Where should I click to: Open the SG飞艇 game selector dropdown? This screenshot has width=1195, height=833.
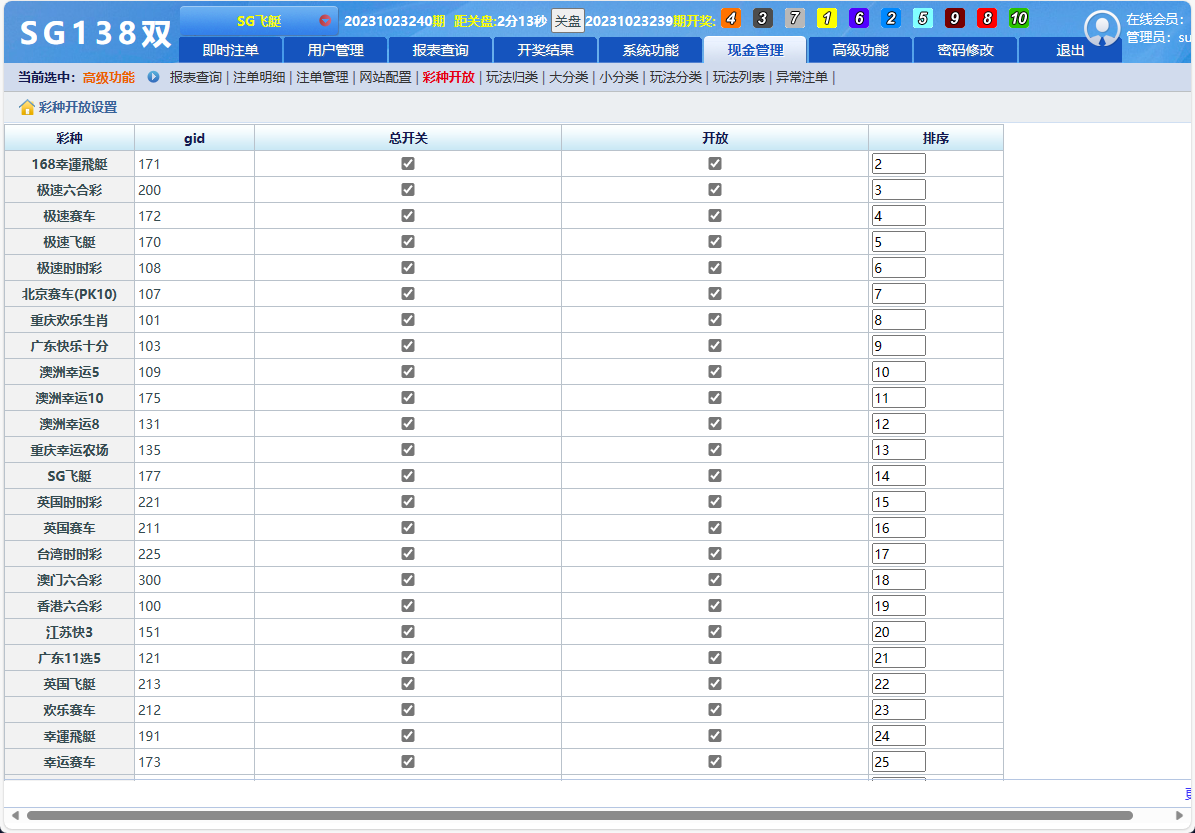pos(258,21)
